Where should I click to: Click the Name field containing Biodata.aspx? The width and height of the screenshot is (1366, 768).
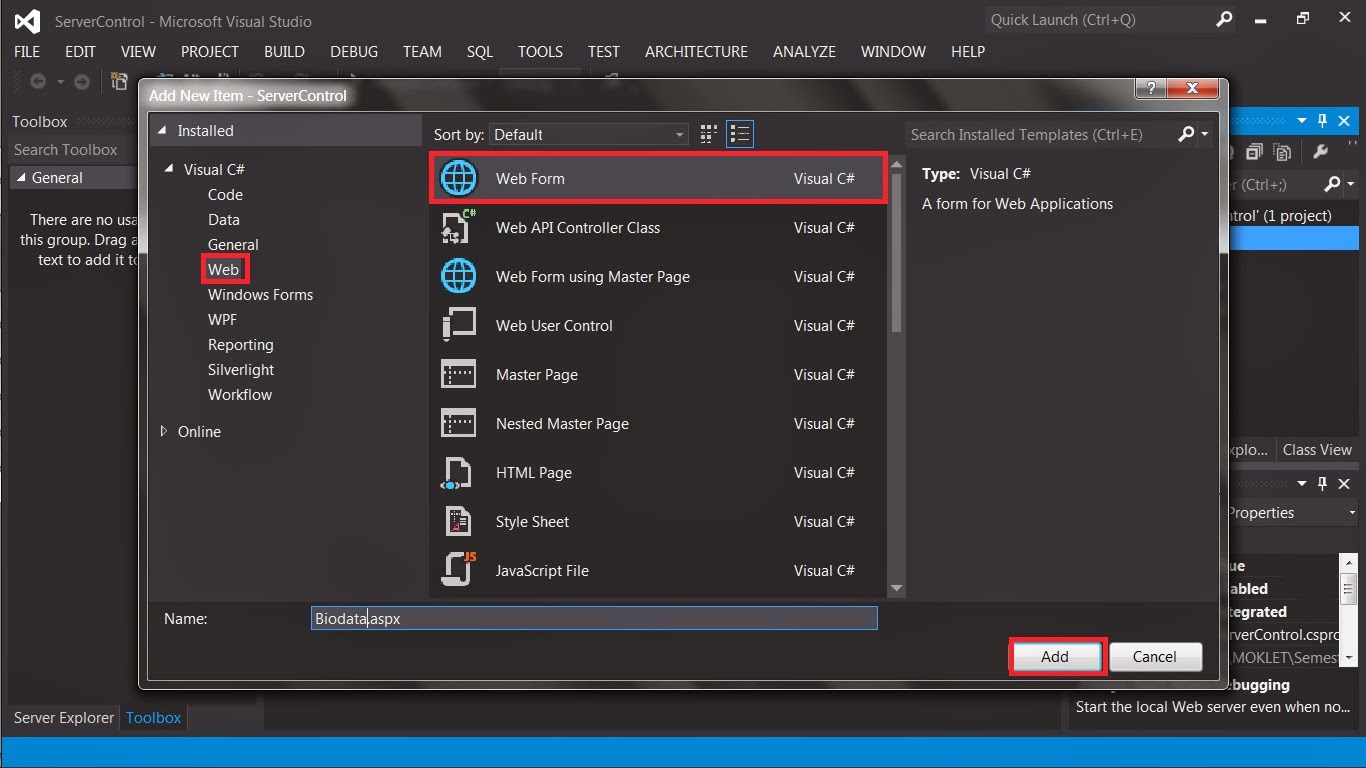(x=595, y=618)
